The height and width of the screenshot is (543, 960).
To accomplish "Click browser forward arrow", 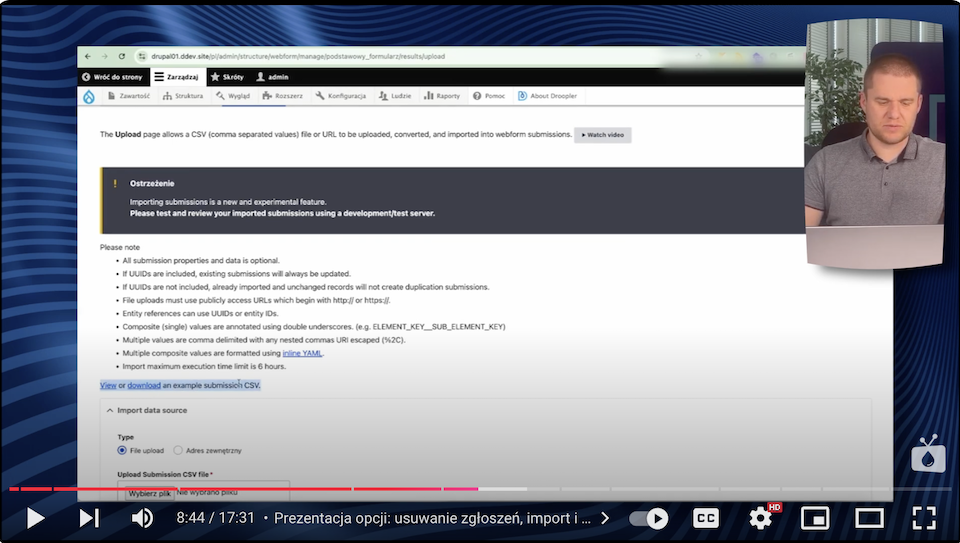I will 105,56.
